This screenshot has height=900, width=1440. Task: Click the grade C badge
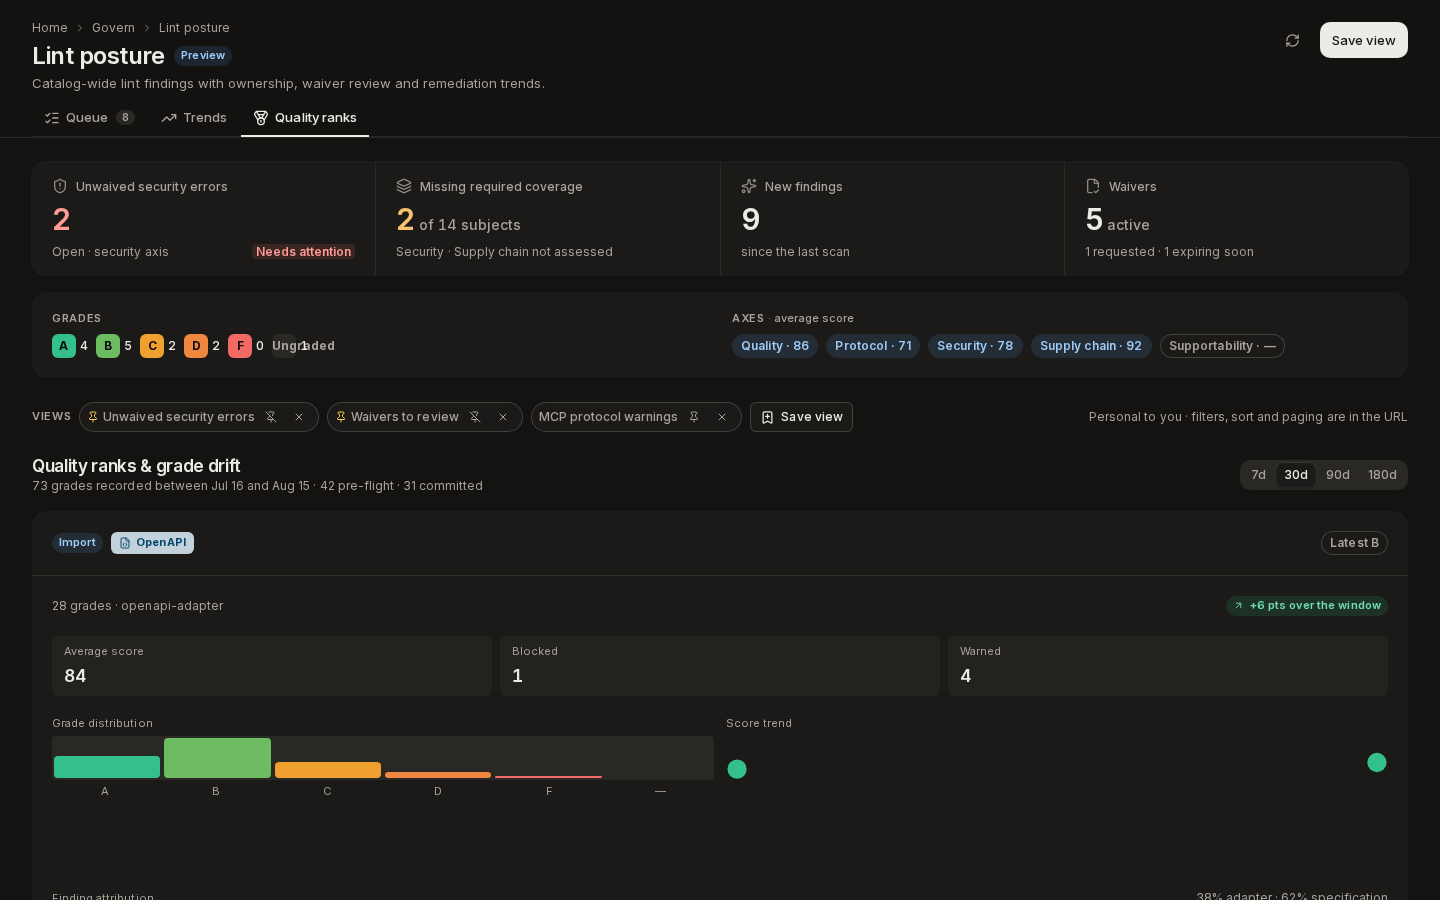(x=152, y=346)
